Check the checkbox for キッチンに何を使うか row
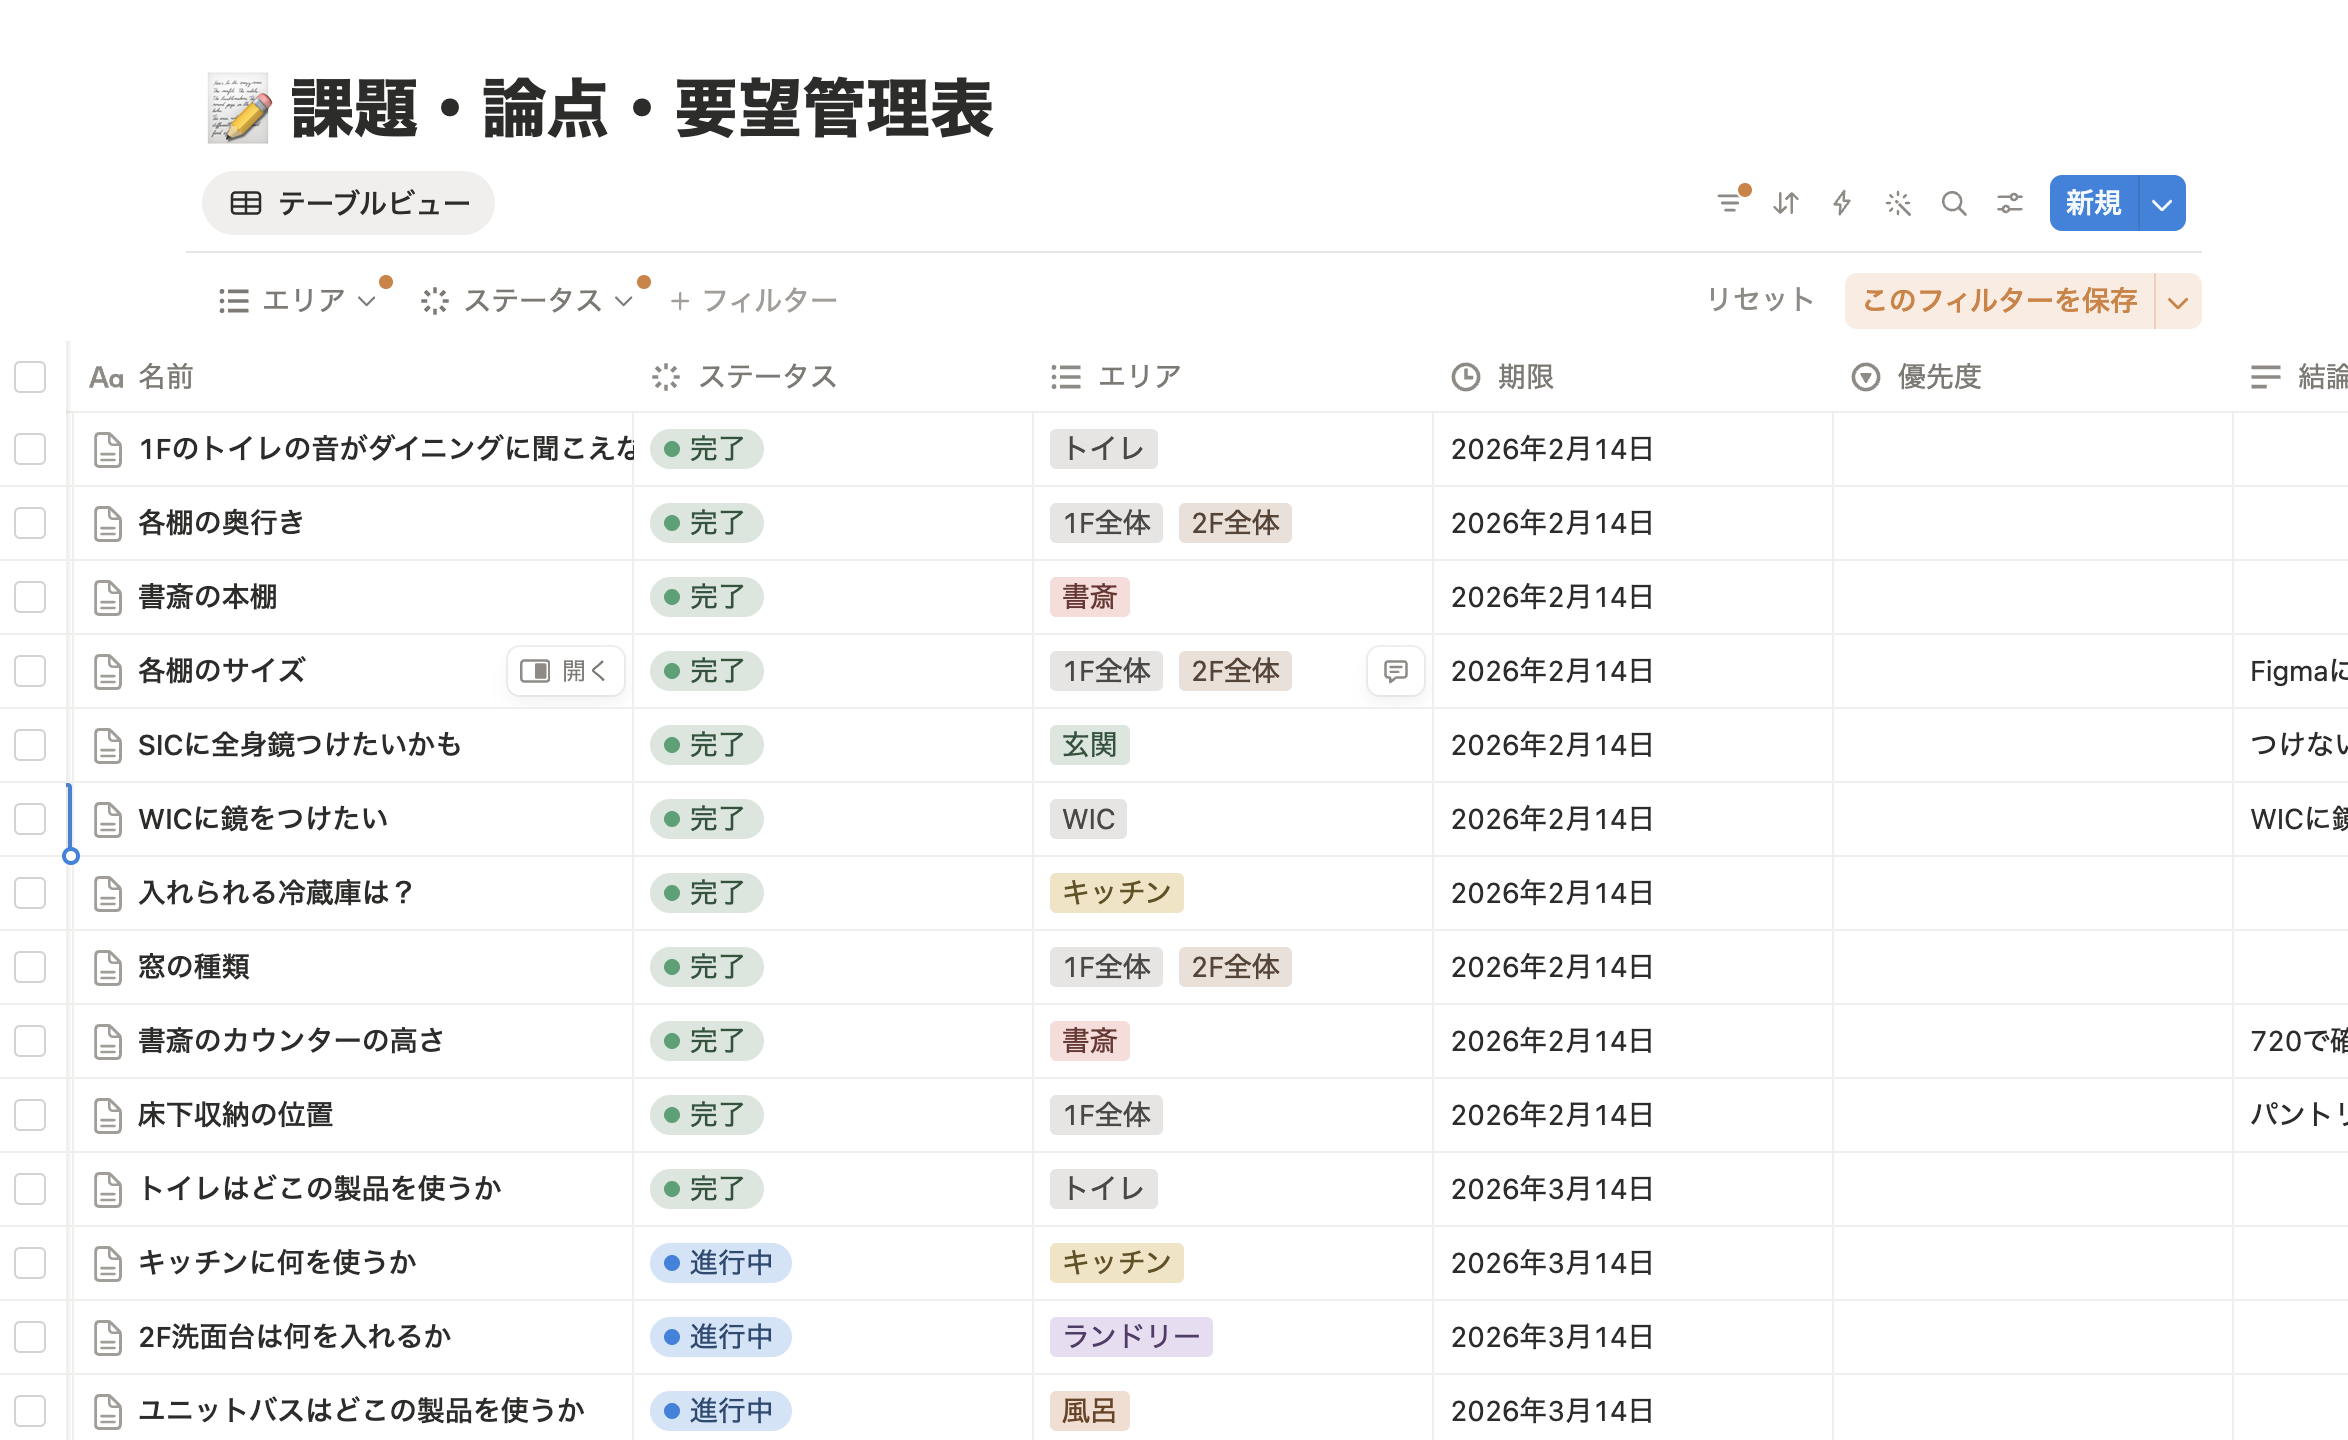Viewport: 2348px width, 1440px height. pyautogui.click(x=30, y=1263)
